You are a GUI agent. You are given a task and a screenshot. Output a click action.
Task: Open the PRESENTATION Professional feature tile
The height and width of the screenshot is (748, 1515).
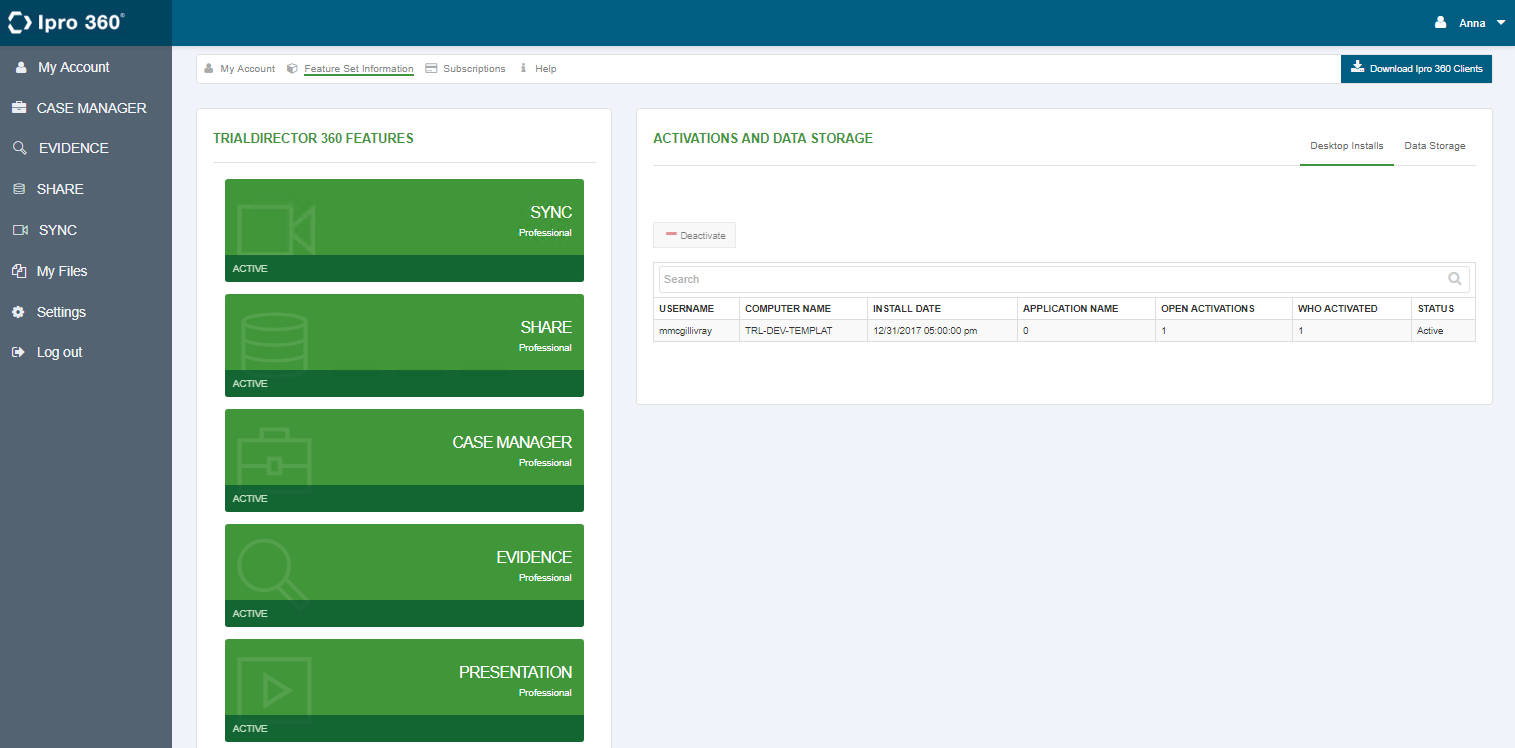tap(404, 690)
